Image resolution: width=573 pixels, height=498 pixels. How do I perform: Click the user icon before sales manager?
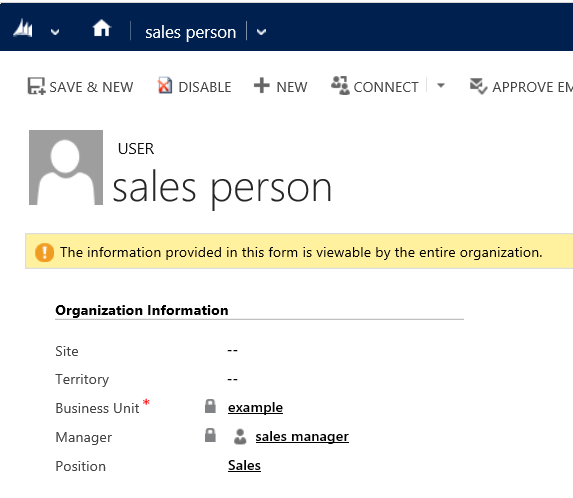(240, 437)
